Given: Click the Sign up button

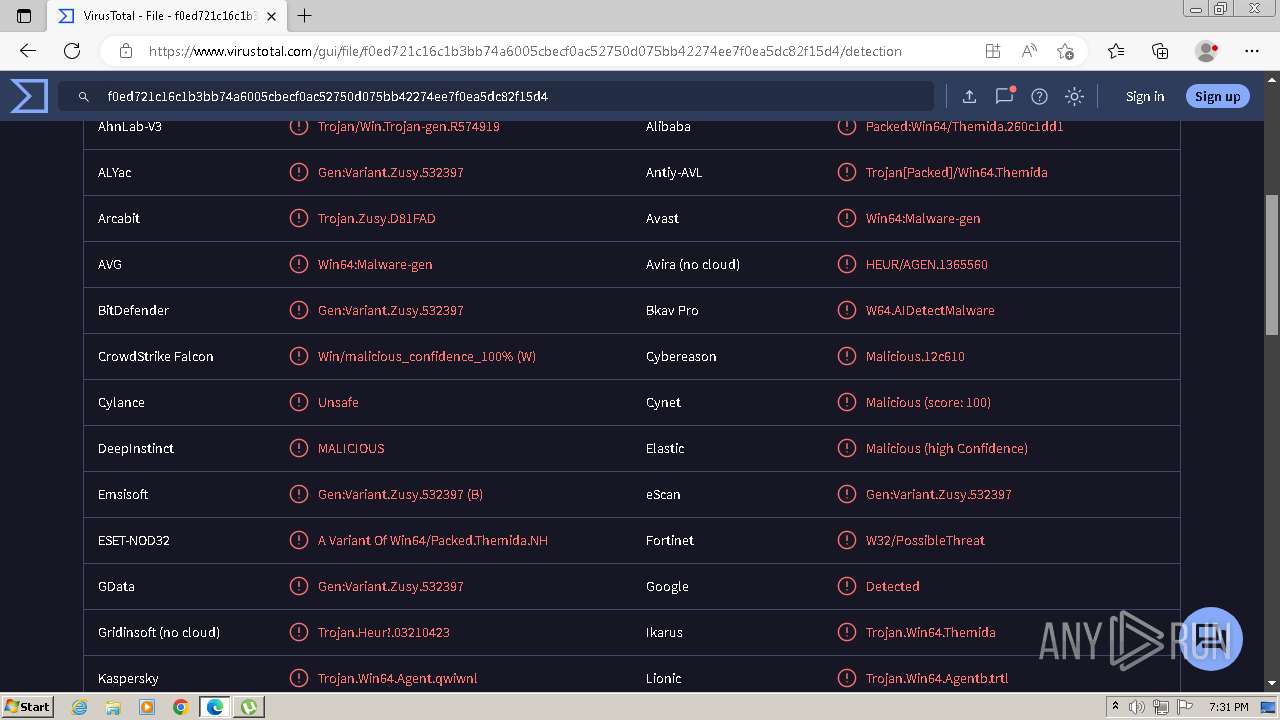Looking at the screenshot, I should pos(1217,96).
